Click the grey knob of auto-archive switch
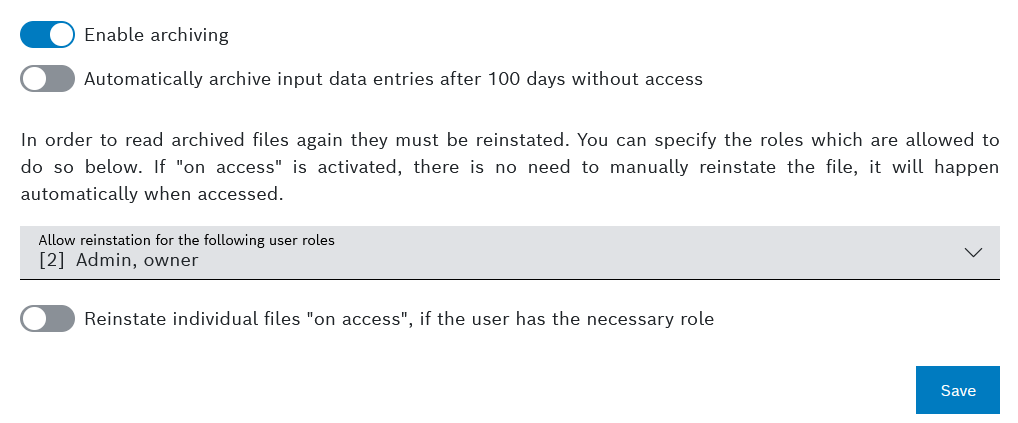The height and width of the screenshot is (423, 1018). (34, 78)
